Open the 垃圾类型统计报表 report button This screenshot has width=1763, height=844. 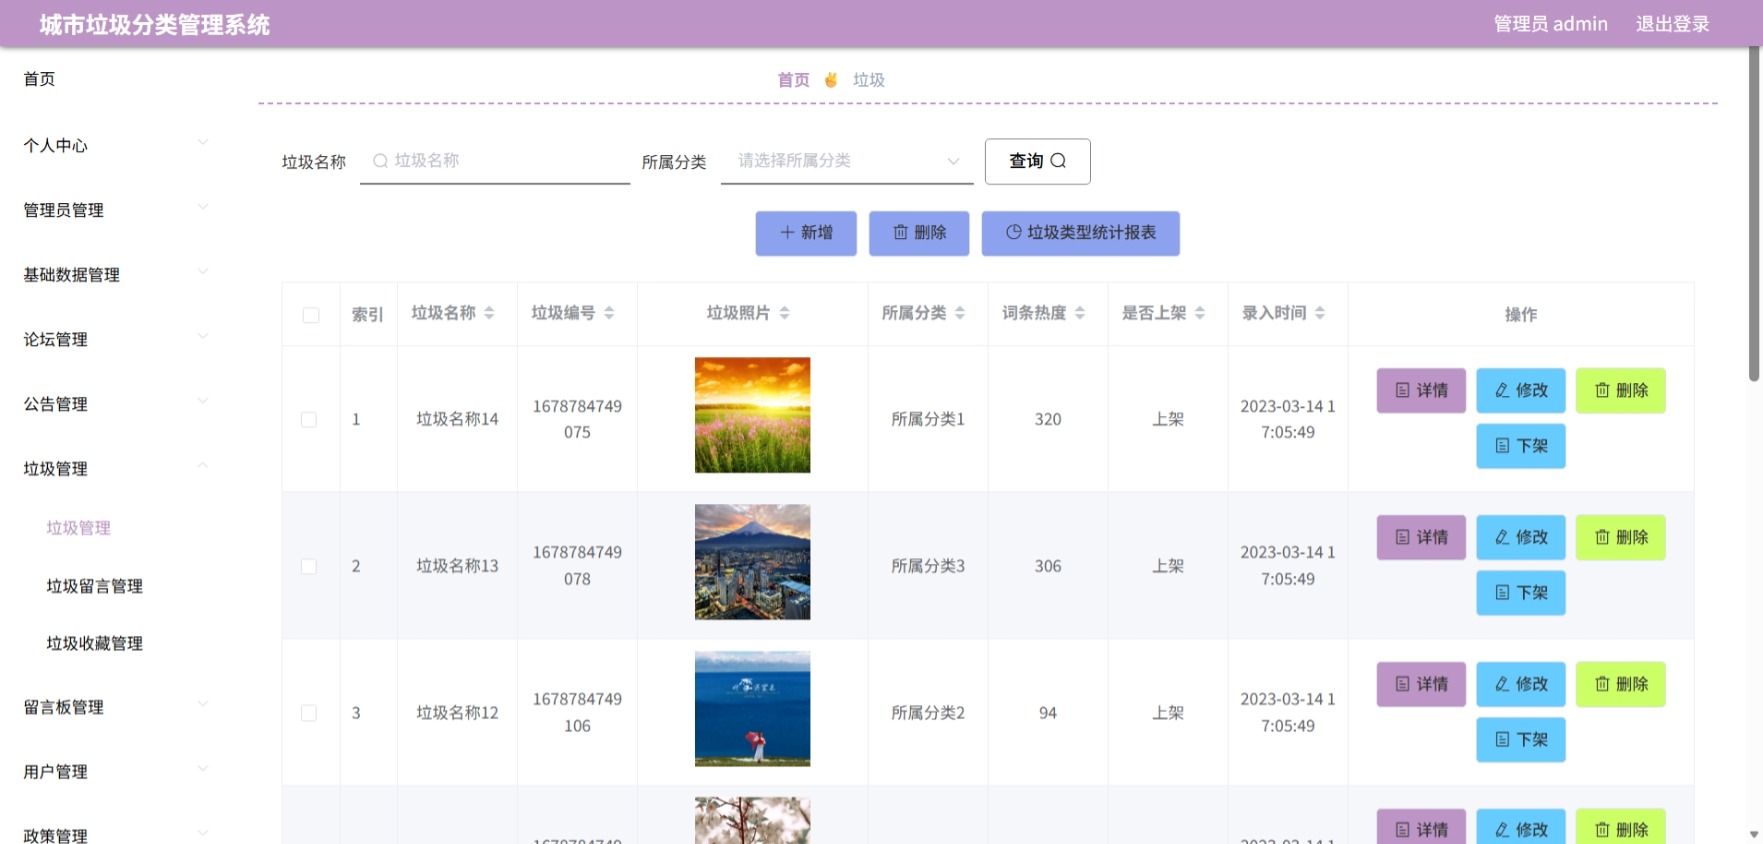click(x=1080, y=233)
